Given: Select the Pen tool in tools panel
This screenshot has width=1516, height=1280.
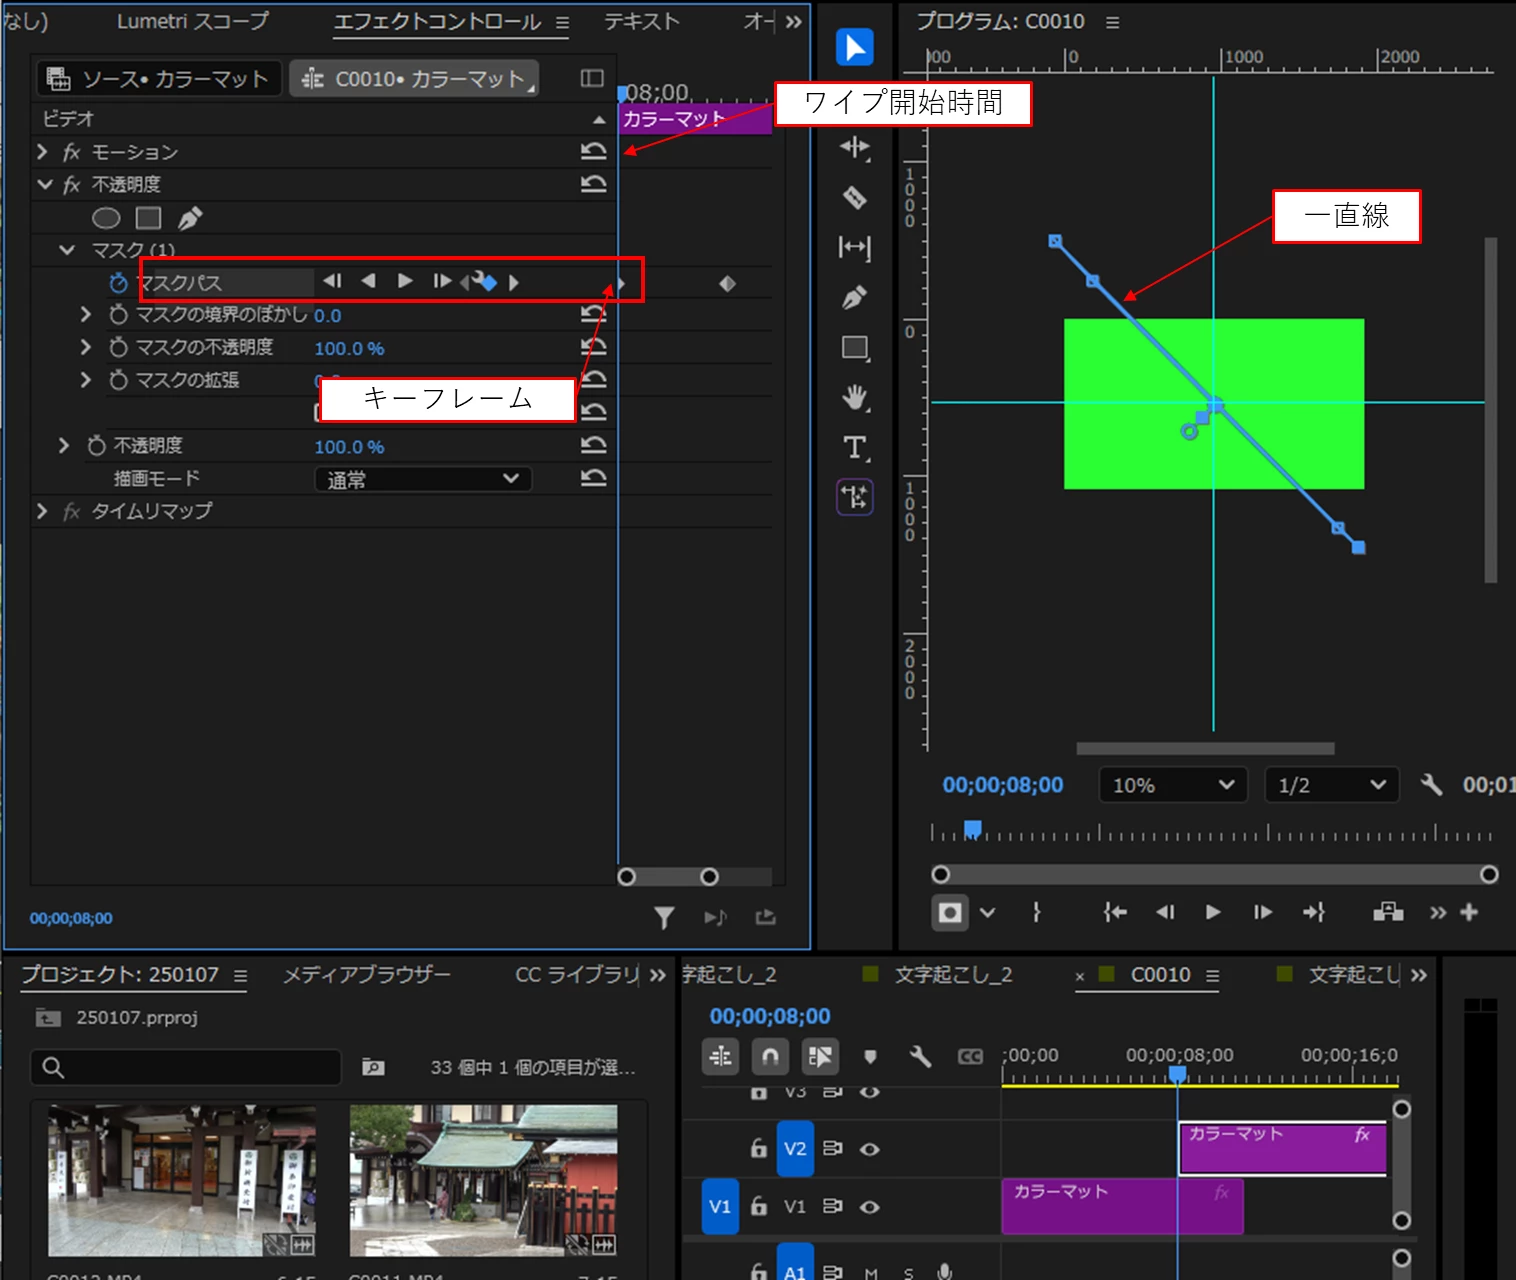Looking at the screenshot, I should (x=854, y=297).
